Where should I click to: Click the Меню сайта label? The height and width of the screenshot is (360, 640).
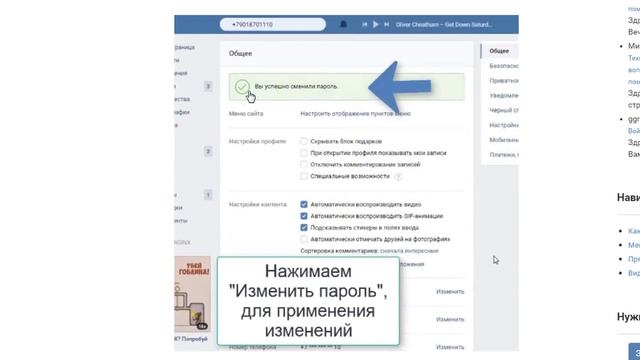click(x=246, y=114)
